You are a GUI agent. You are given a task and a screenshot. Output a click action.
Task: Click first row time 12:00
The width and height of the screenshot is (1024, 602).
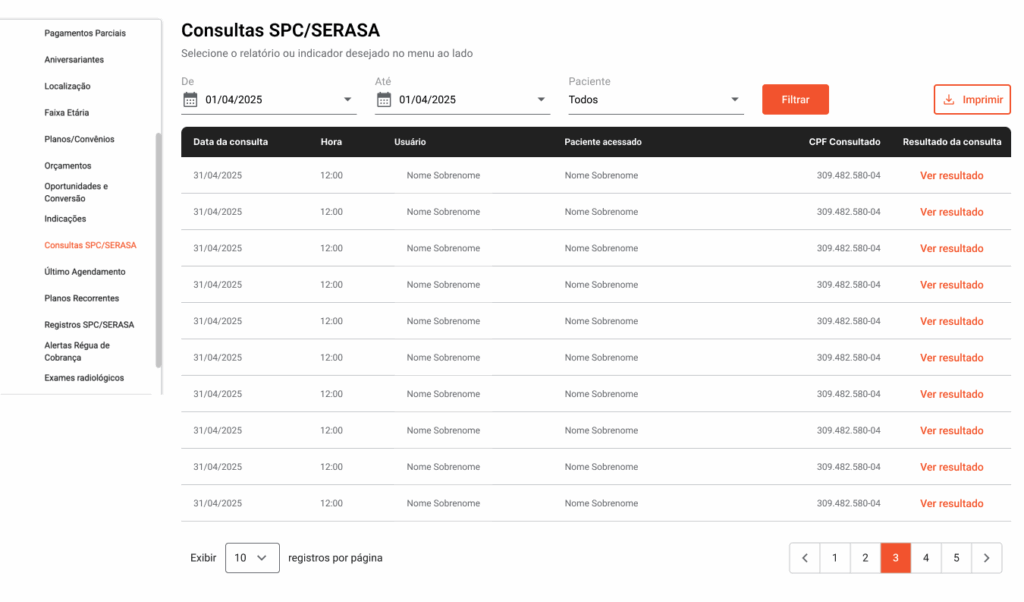pyautogui.click(x=331, y=176)
